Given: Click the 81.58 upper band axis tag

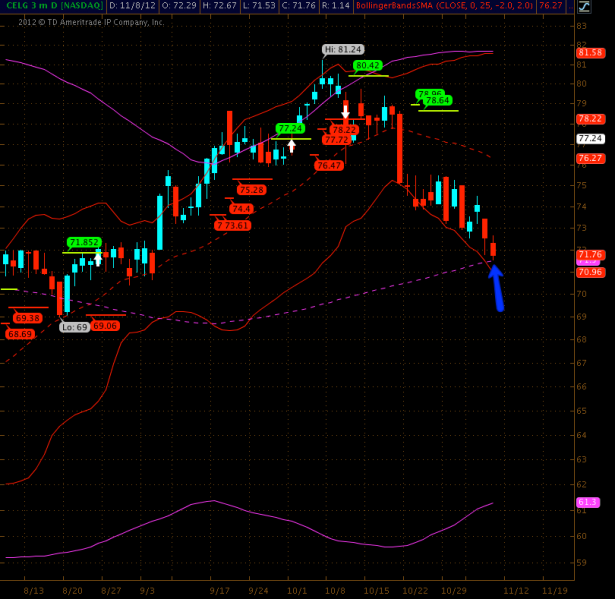Looking at the screenshot, I should tap(590, 52).
